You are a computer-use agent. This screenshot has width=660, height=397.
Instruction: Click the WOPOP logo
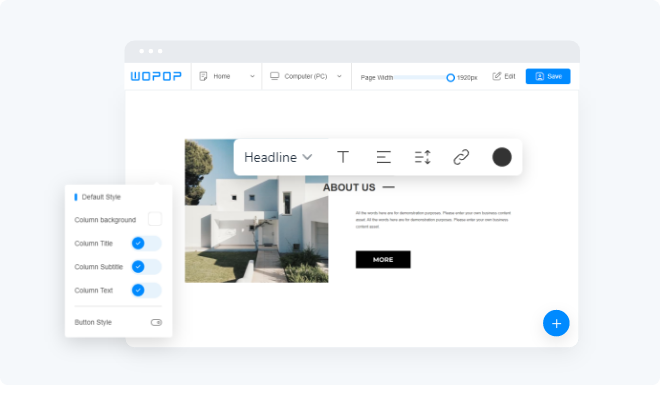coord(156,76)
